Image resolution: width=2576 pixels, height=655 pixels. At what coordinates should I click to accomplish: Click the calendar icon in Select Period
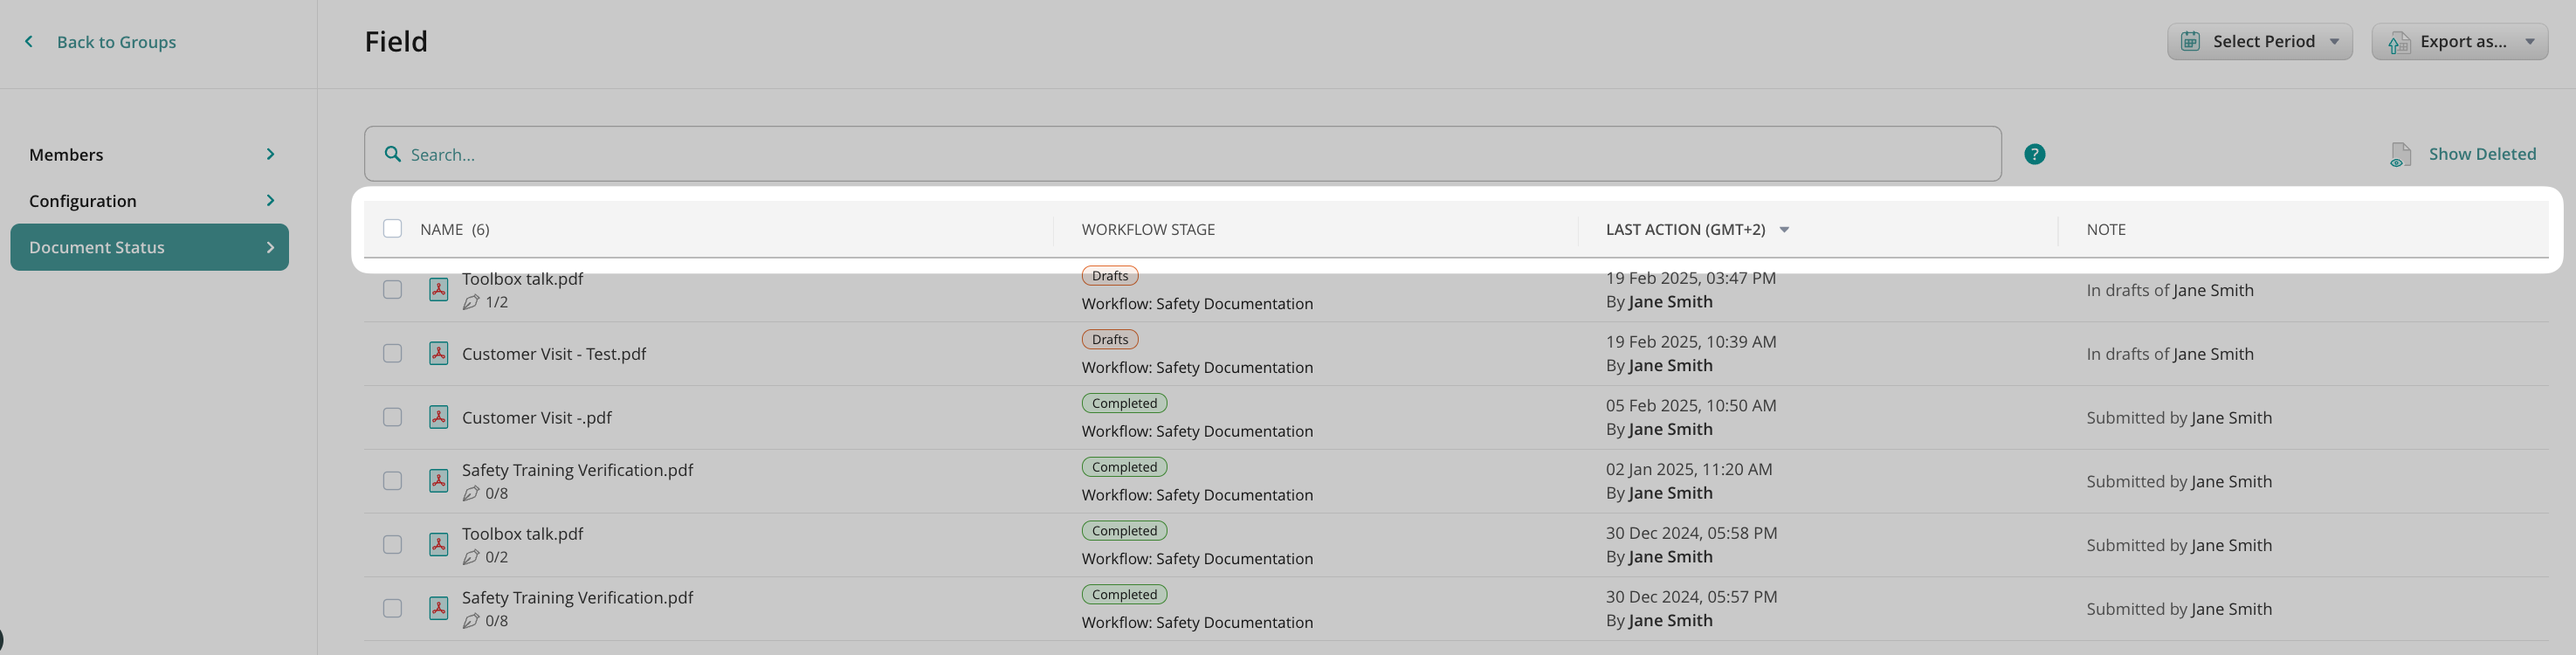tap(2190, 42)
